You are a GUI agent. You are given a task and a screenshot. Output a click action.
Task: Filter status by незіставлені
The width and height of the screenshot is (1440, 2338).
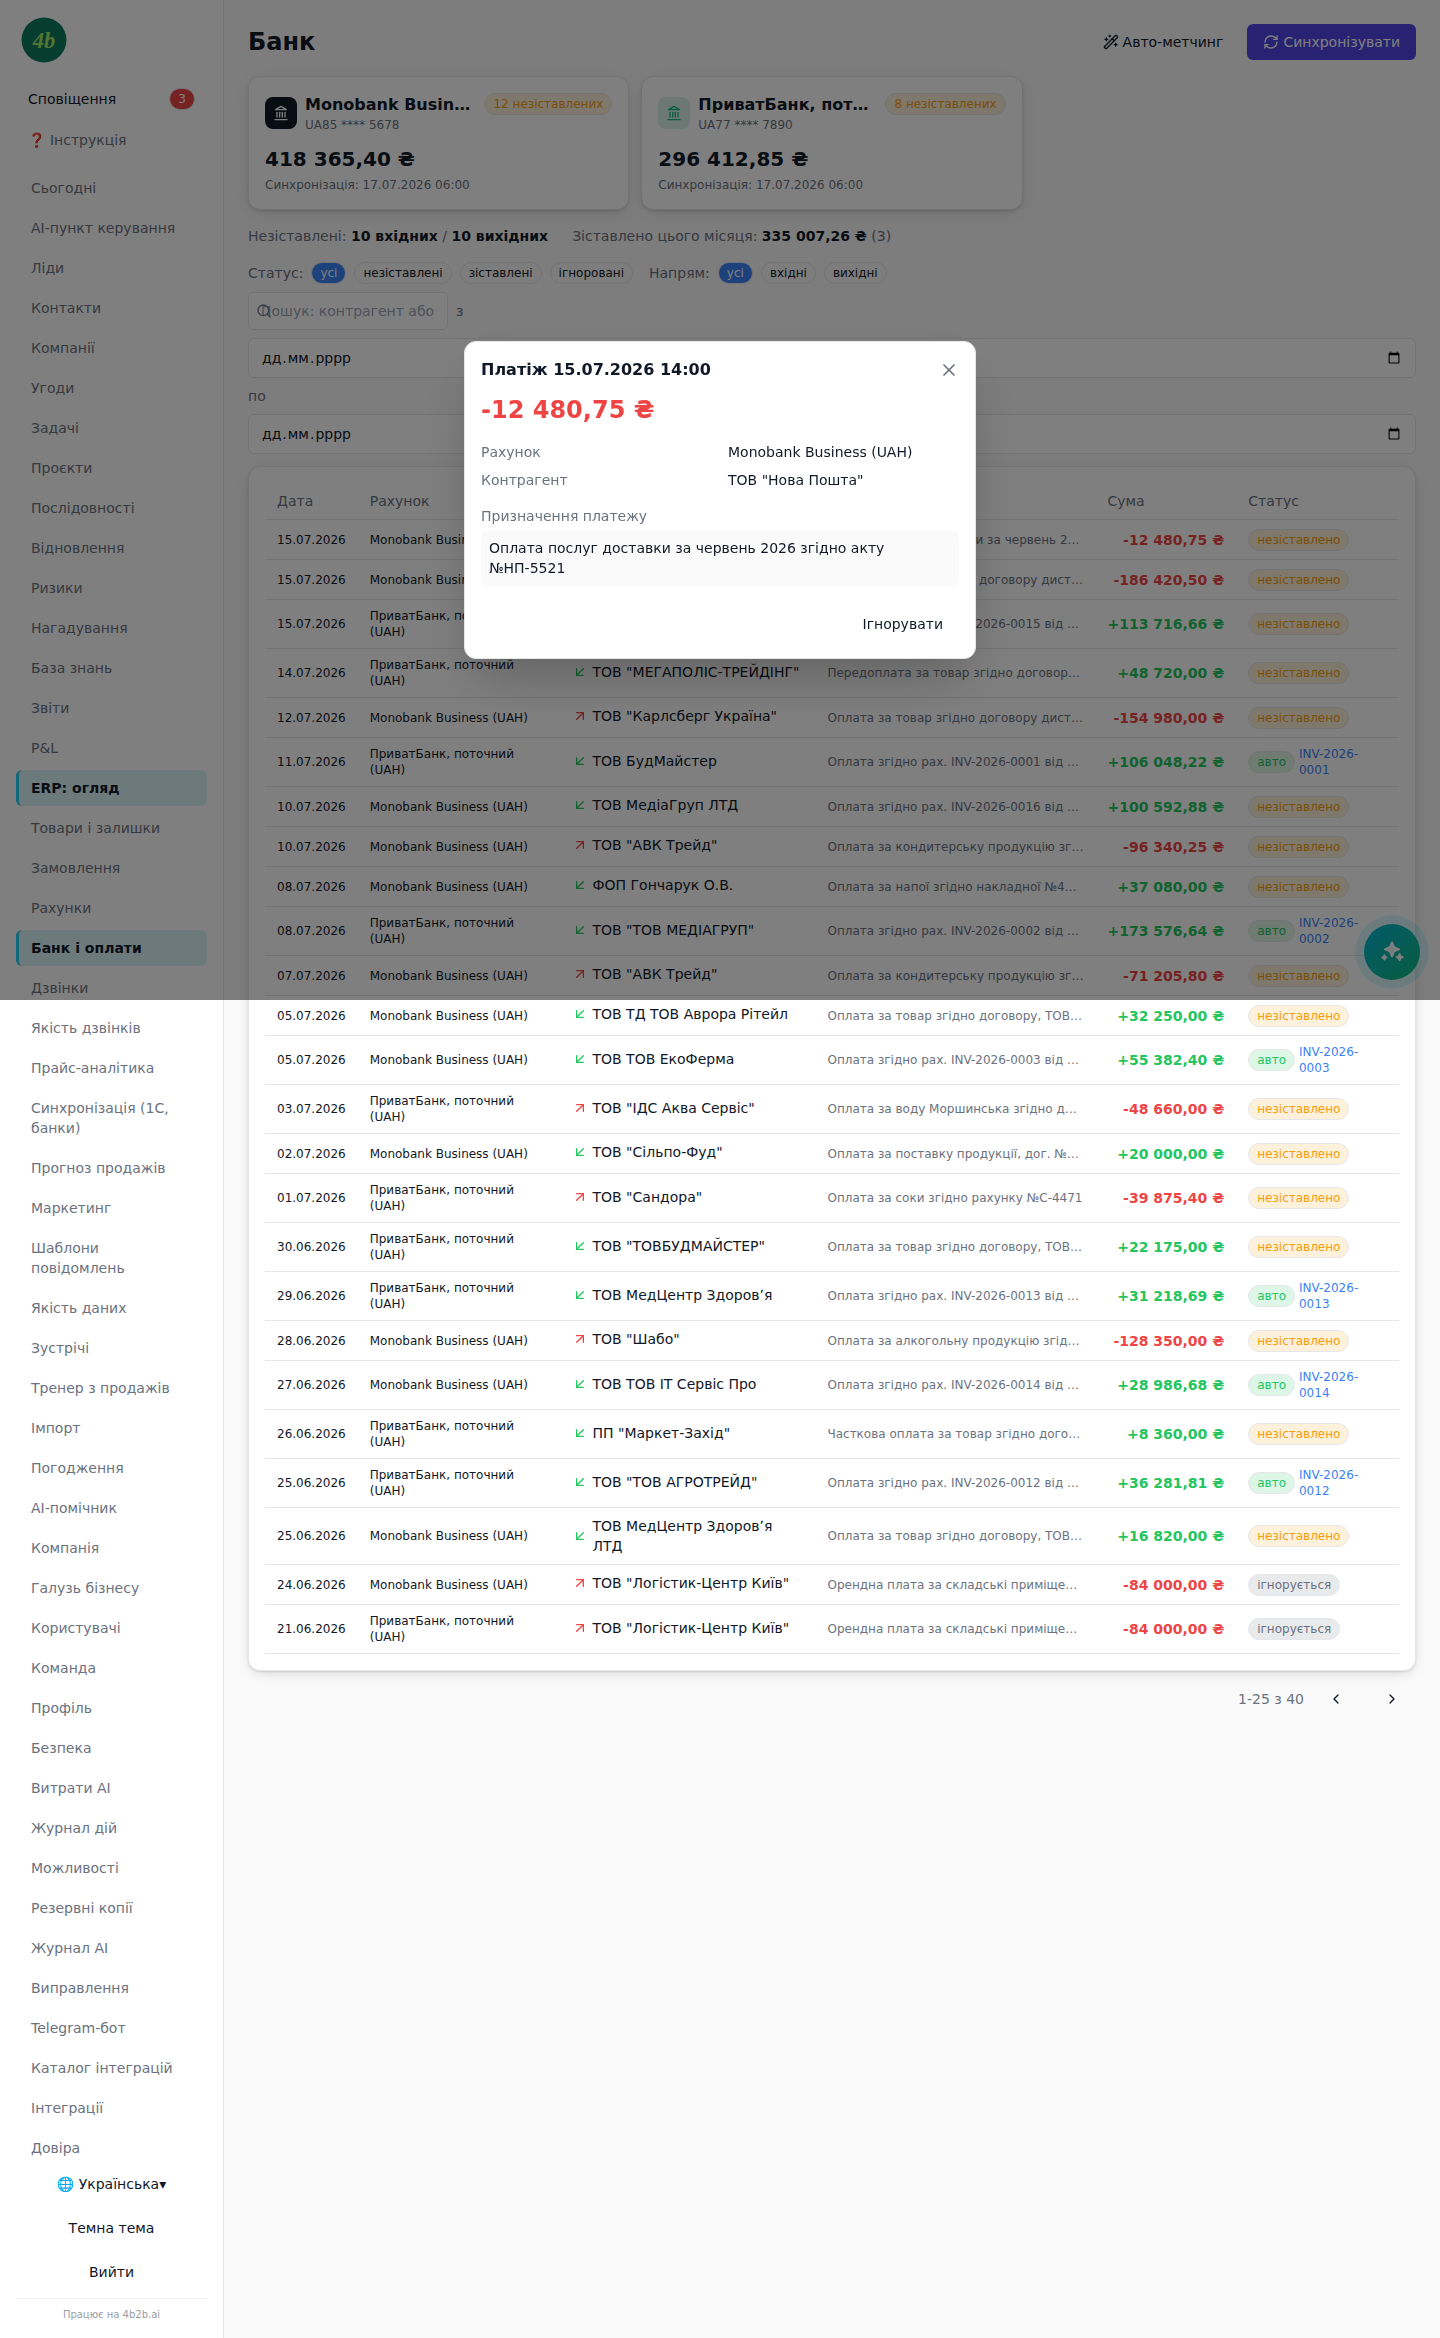[403, 273]
